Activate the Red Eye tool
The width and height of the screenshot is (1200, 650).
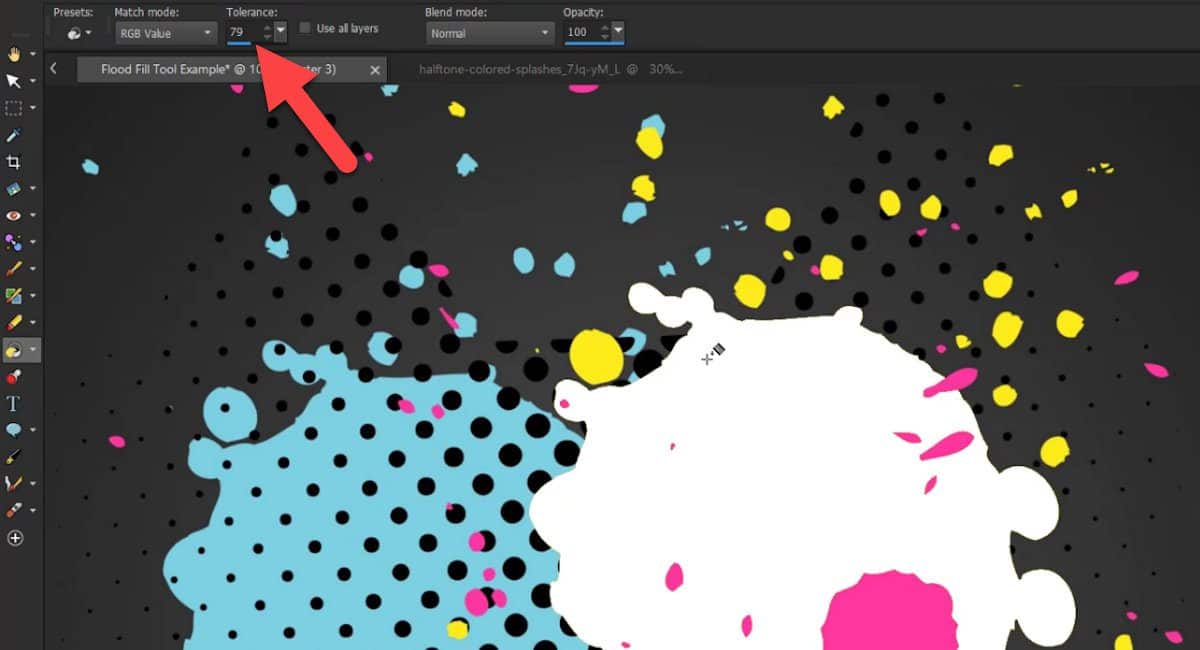pos(14,215)
